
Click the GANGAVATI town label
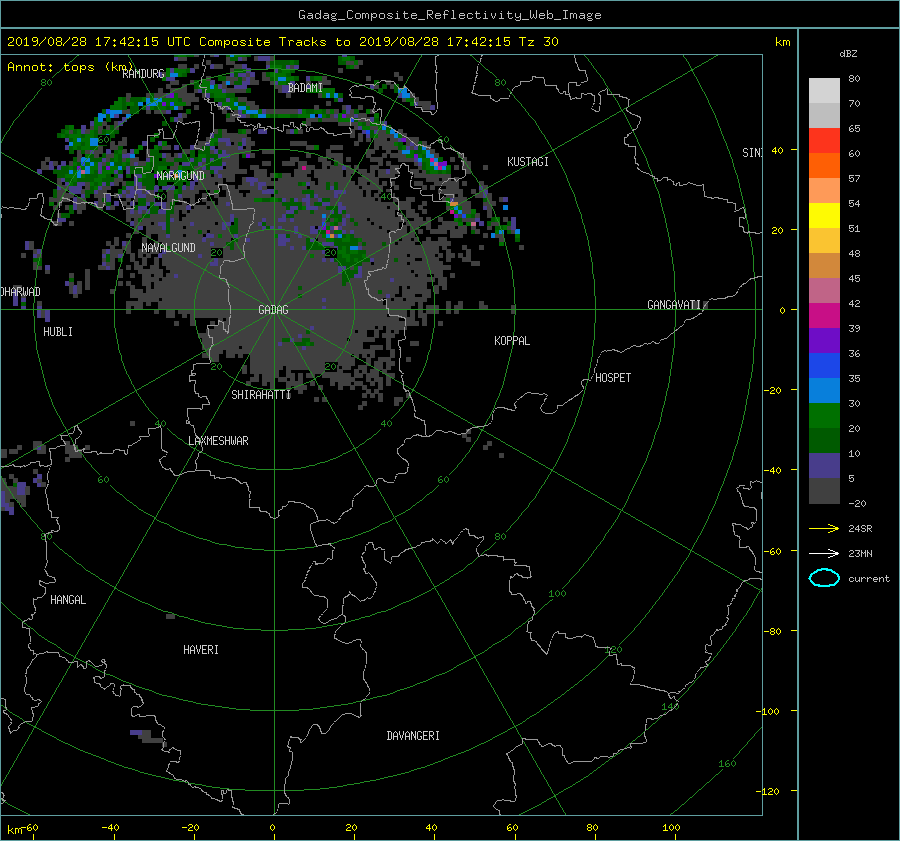[x=674, y=305]
